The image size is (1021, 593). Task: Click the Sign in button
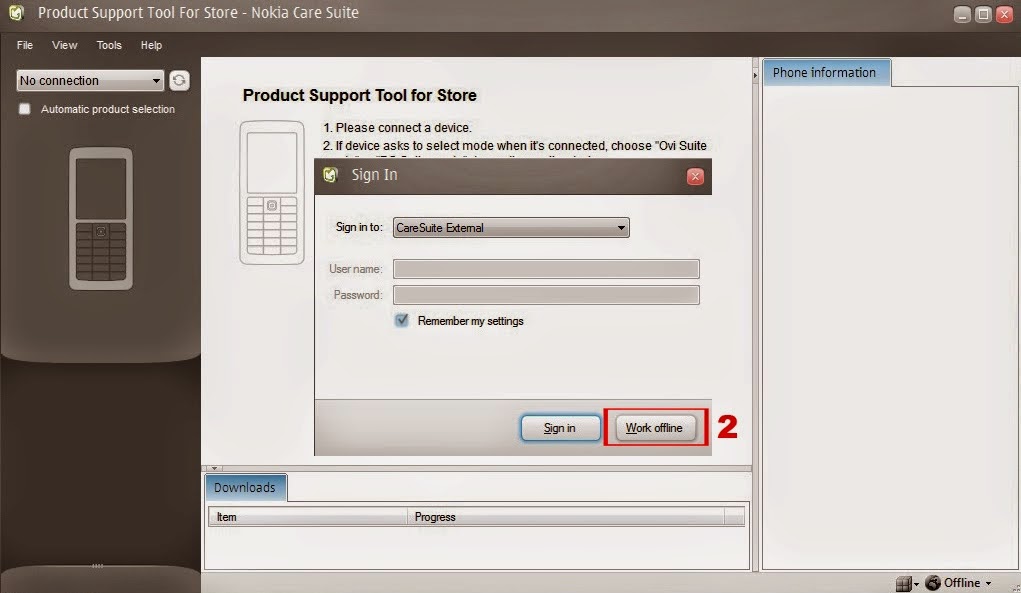[560, 428]
